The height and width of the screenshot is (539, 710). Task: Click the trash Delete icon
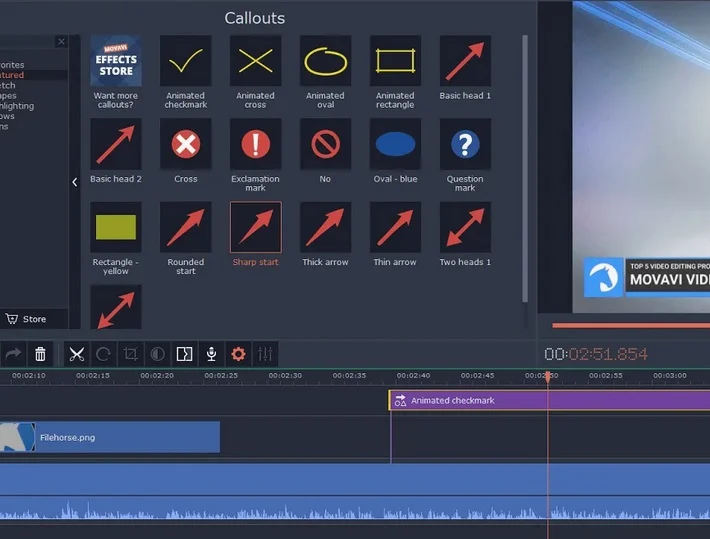pyautogui.click(x=40, y=354)
